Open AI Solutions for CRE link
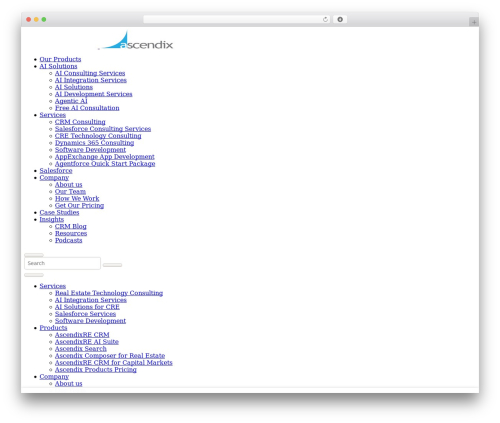The height and width of the screenshot is (423, 500). pos(87,307)
